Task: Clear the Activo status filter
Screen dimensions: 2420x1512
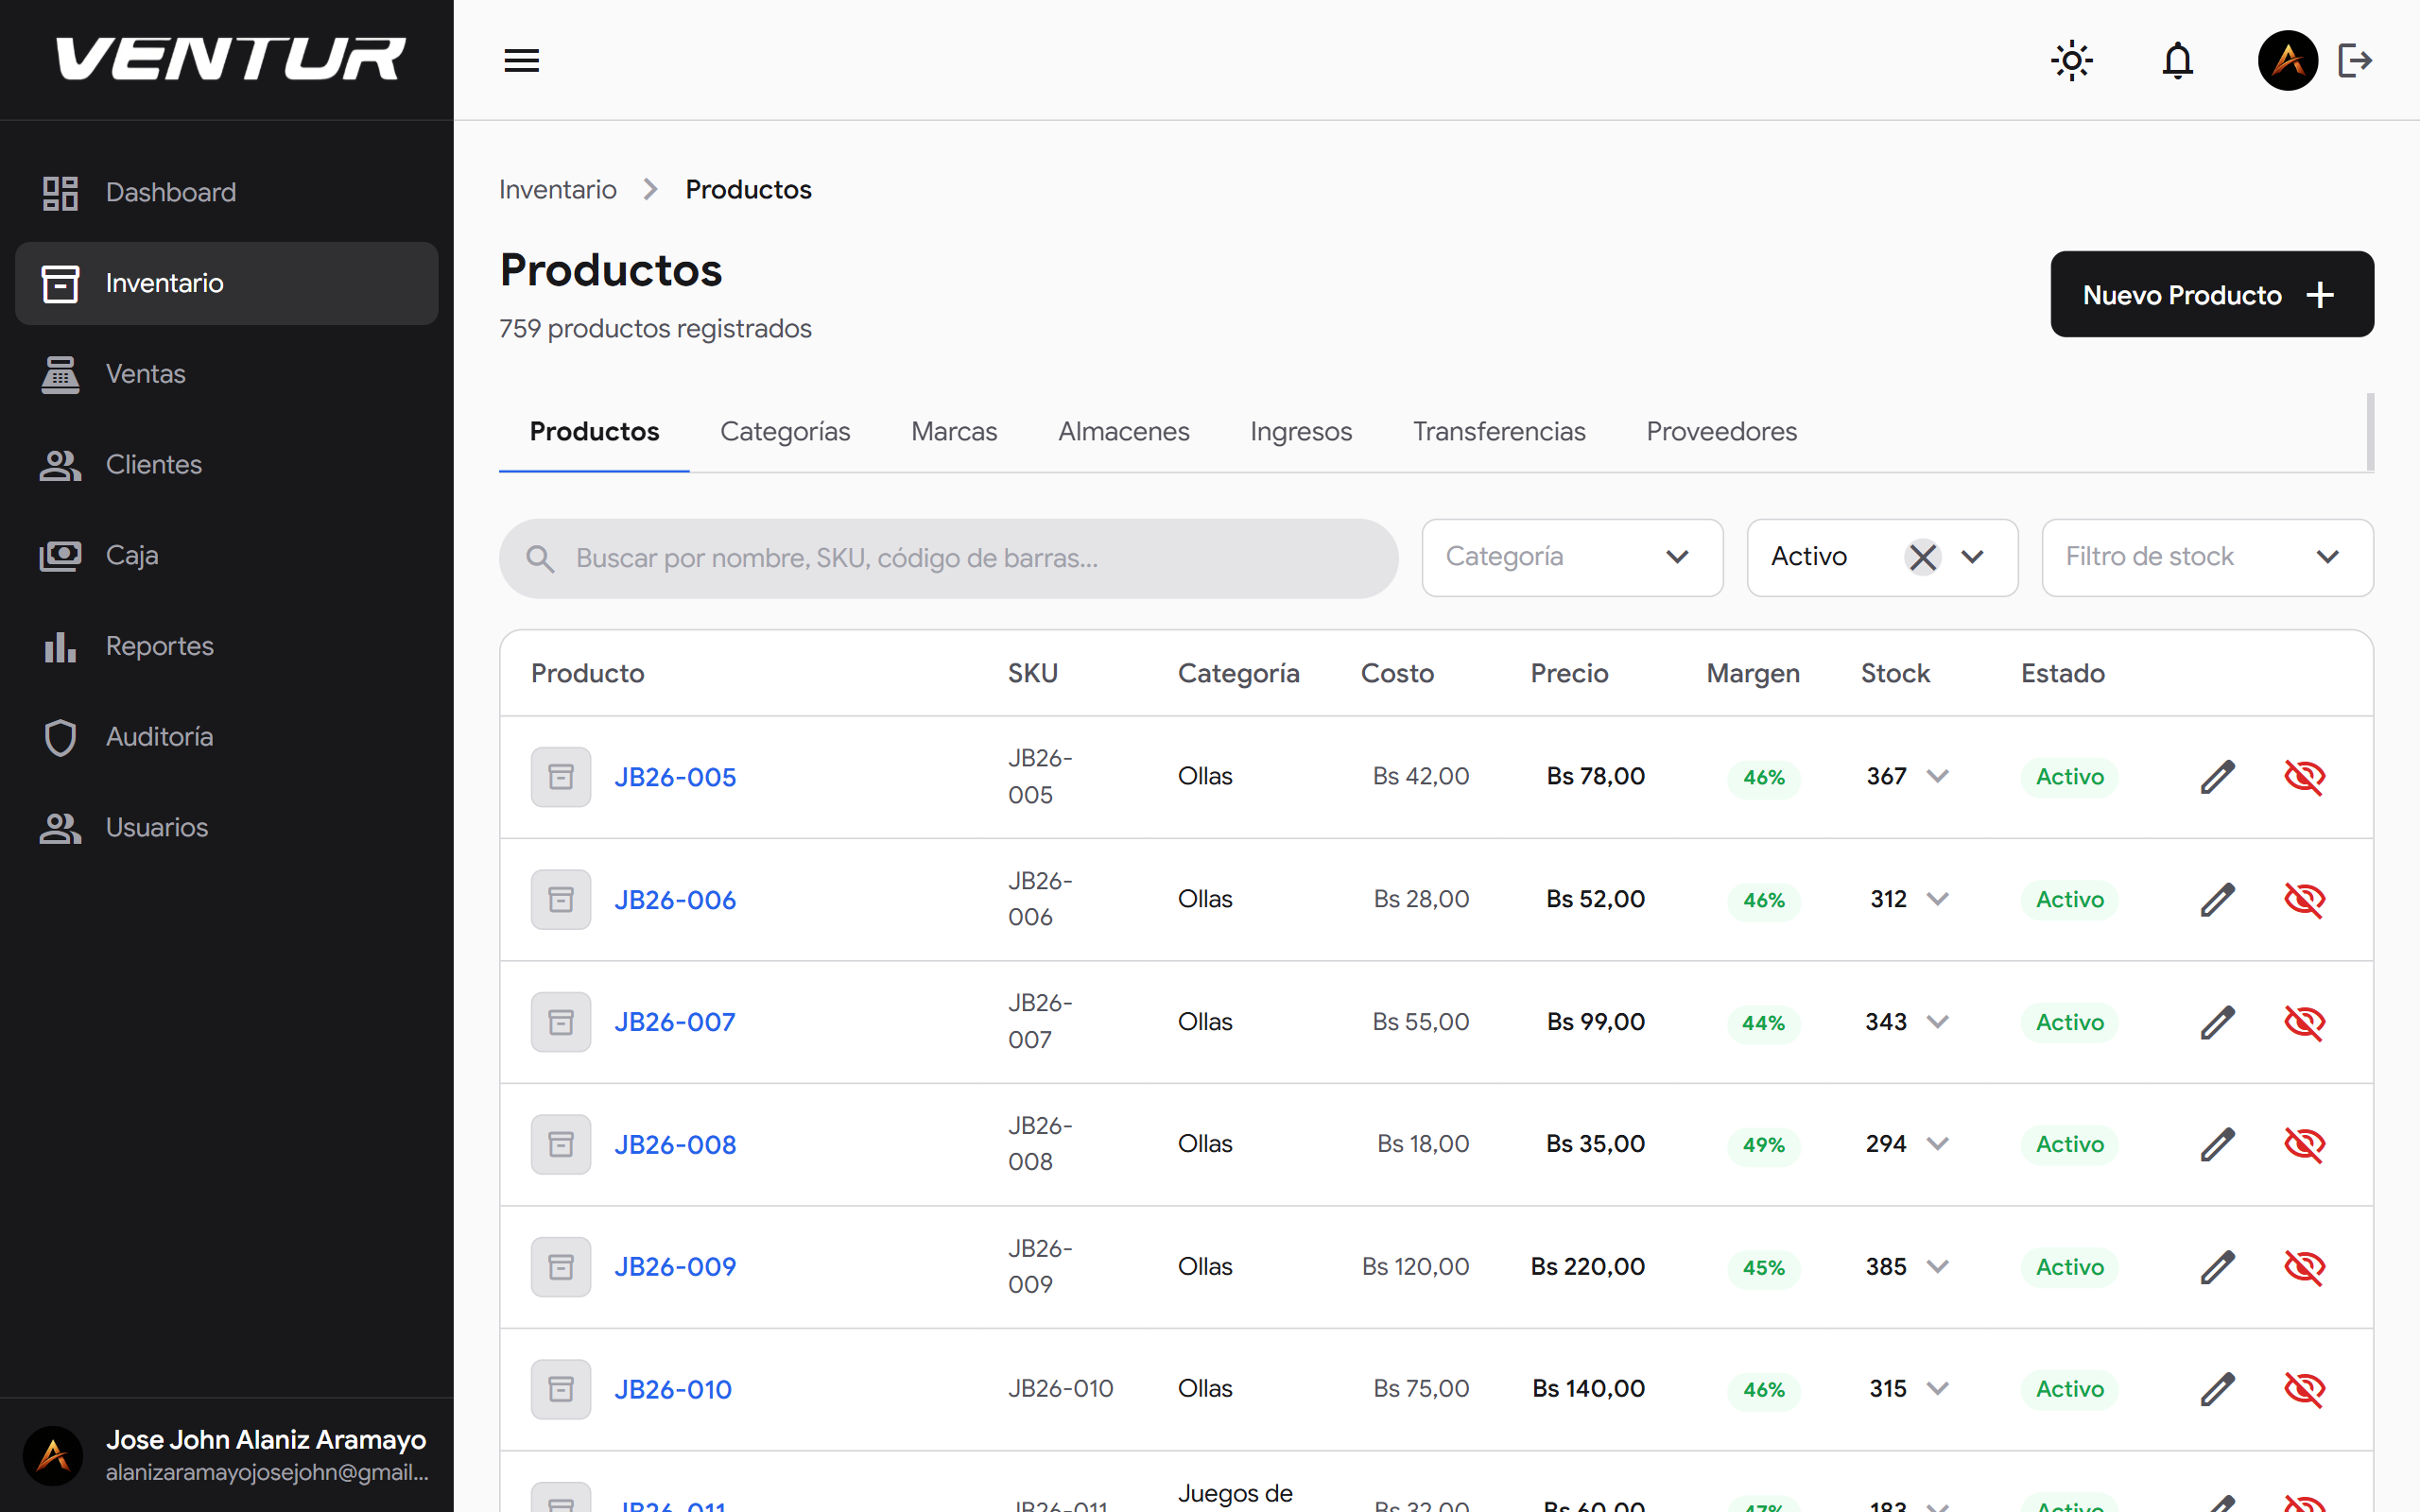Action: tap(1922, 557)
